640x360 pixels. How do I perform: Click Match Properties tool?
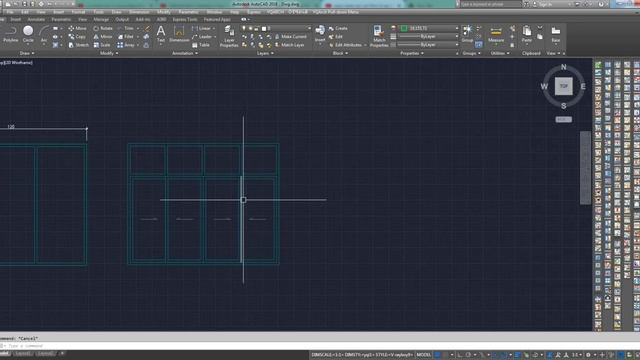pyautogui.click(x=379, y=36)
